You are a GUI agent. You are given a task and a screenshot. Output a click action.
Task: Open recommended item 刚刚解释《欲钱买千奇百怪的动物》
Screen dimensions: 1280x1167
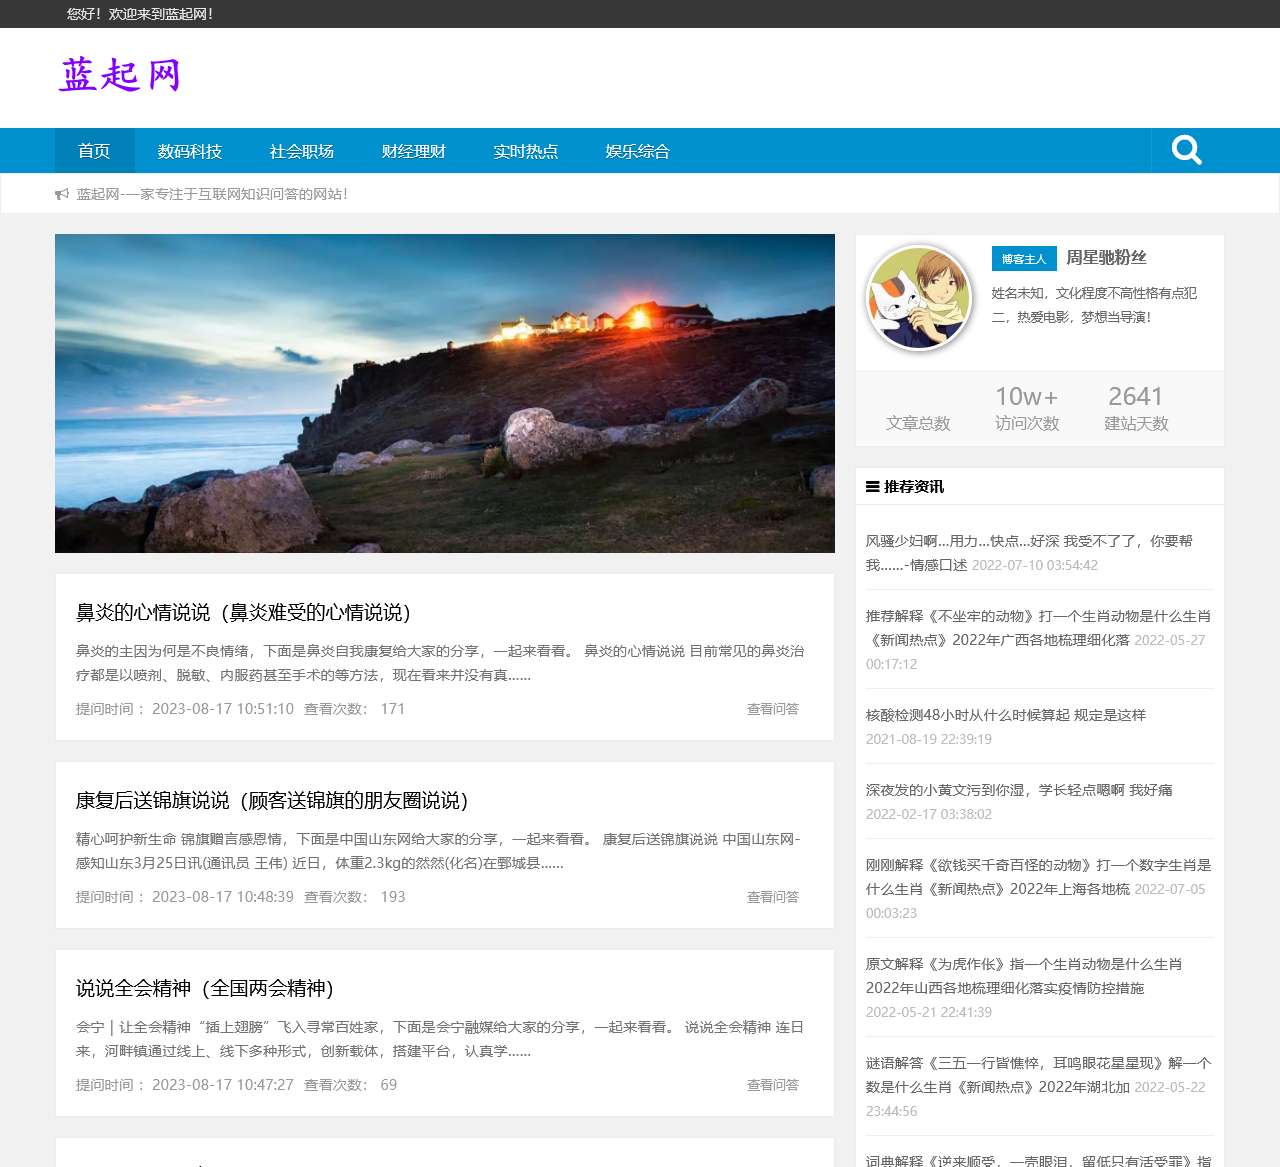click(1038, 877)
